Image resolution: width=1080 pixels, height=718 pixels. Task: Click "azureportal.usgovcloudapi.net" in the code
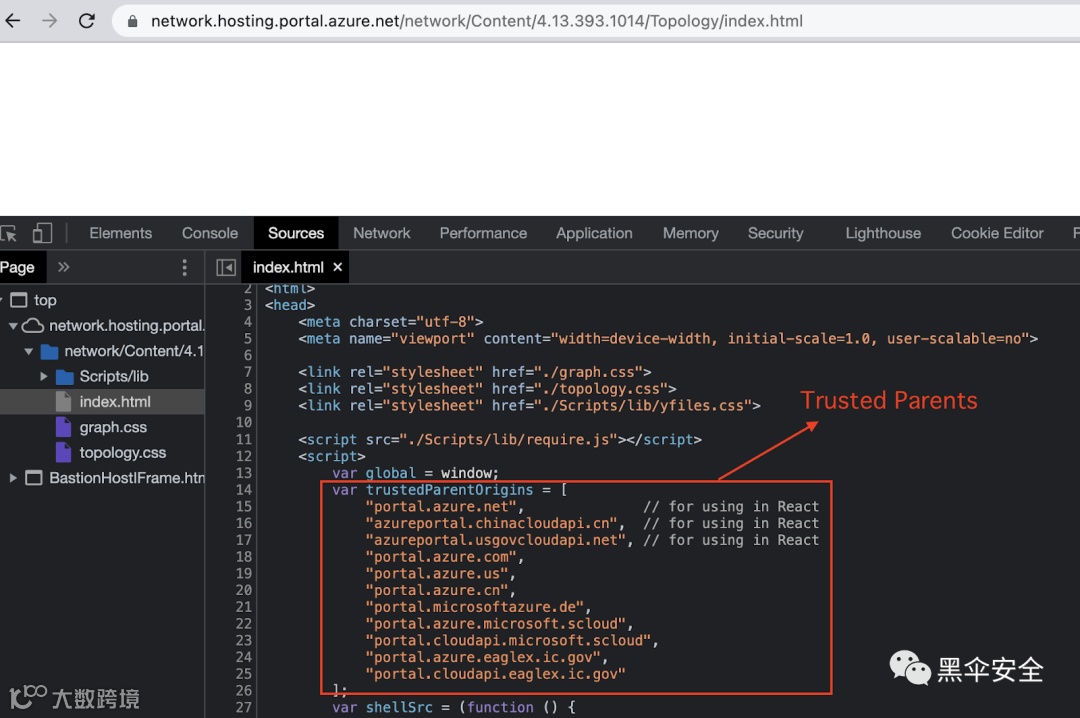[495, 540]
